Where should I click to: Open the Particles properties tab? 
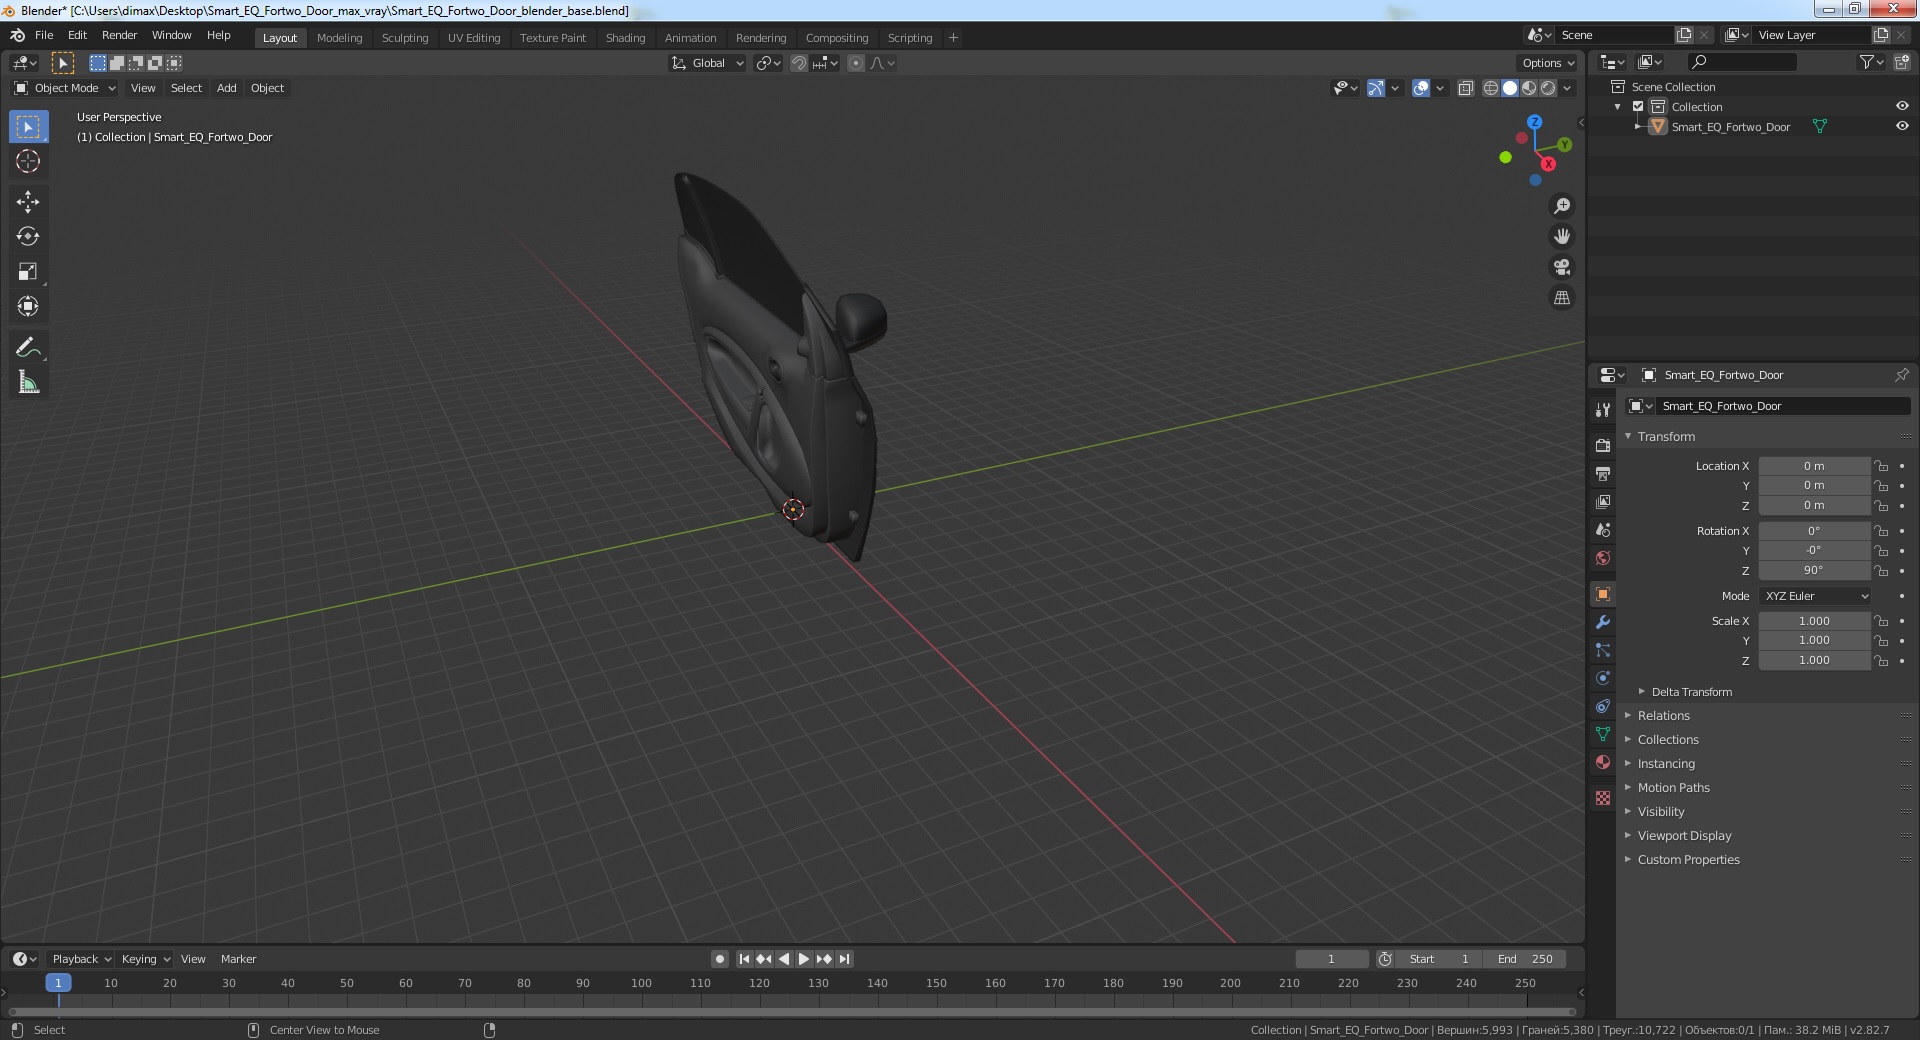(x=1603, y=650)
